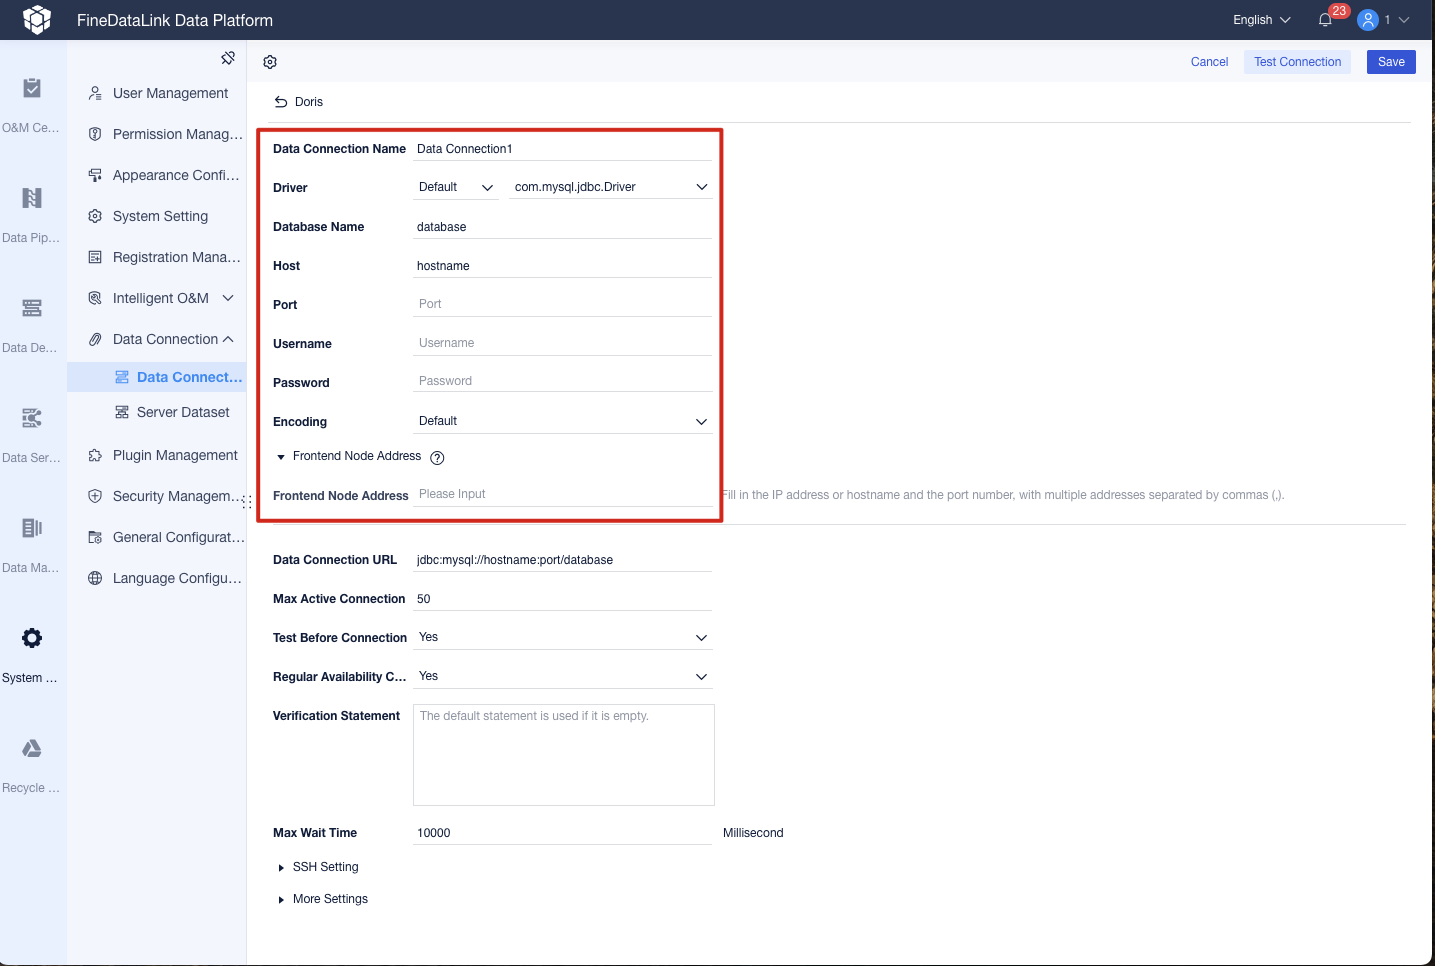Select the Data Pipeline sidebar icon

31,209
